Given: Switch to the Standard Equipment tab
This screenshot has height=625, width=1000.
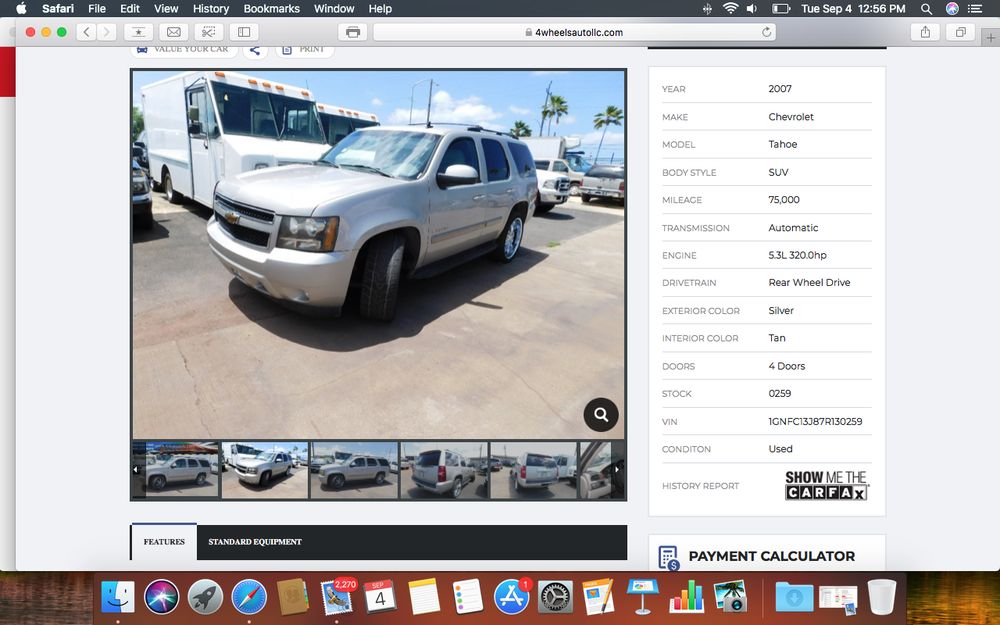Looking at the screenshot, I should coord(254,542).
